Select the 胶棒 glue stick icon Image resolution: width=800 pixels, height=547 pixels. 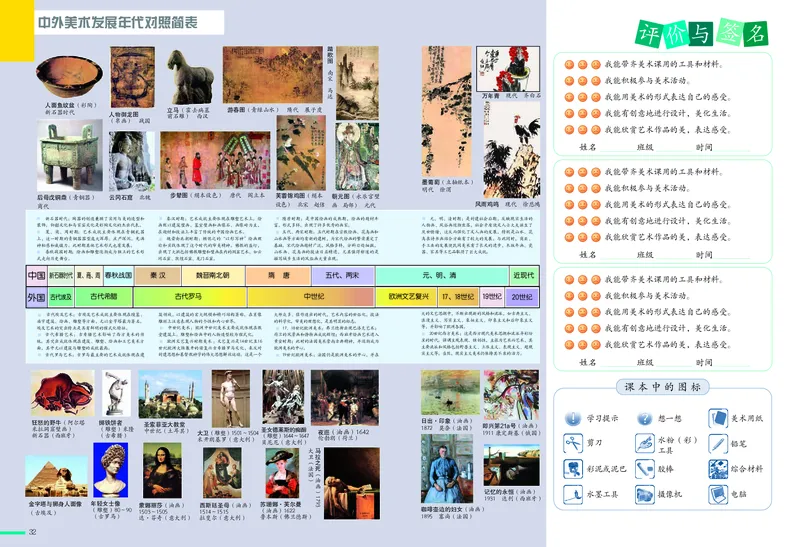pos(644,468)
